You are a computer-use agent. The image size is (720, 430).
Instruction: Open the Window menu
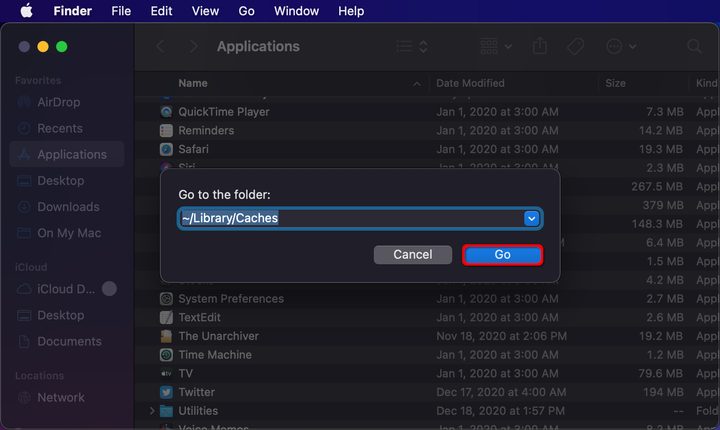pyautogui.click(x=296, y=11)
